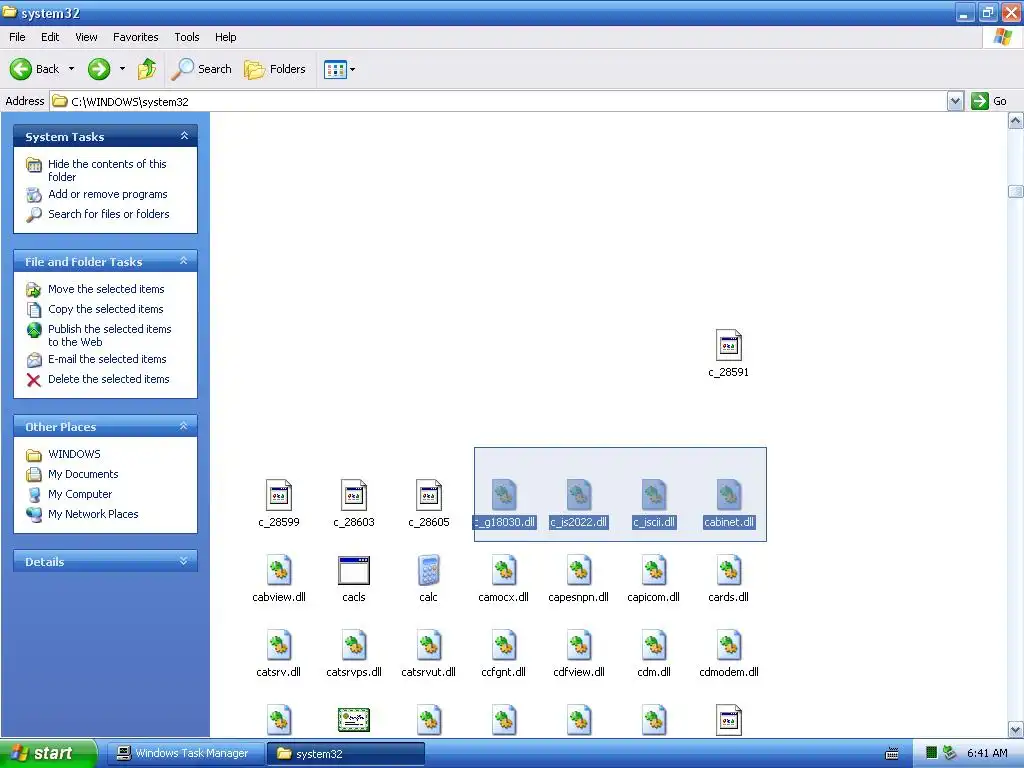Click the scrollbar up arrow
This screenshot has height=768, width=1024.
(x=1016, y=121)
